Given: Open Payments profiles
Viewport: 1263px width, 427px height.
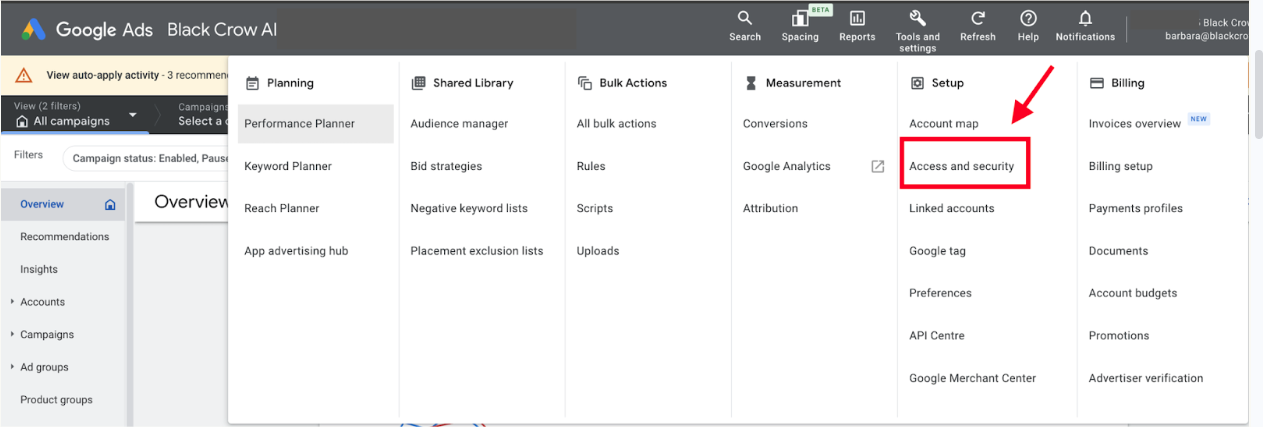Looking at the screenshot, I should click(x=1135, y=208).
